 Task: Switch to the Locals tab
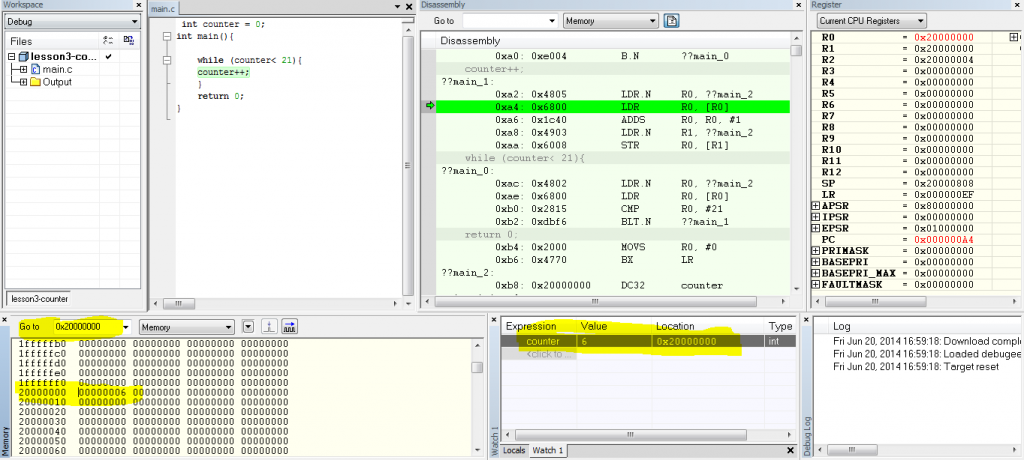[515, 450]
